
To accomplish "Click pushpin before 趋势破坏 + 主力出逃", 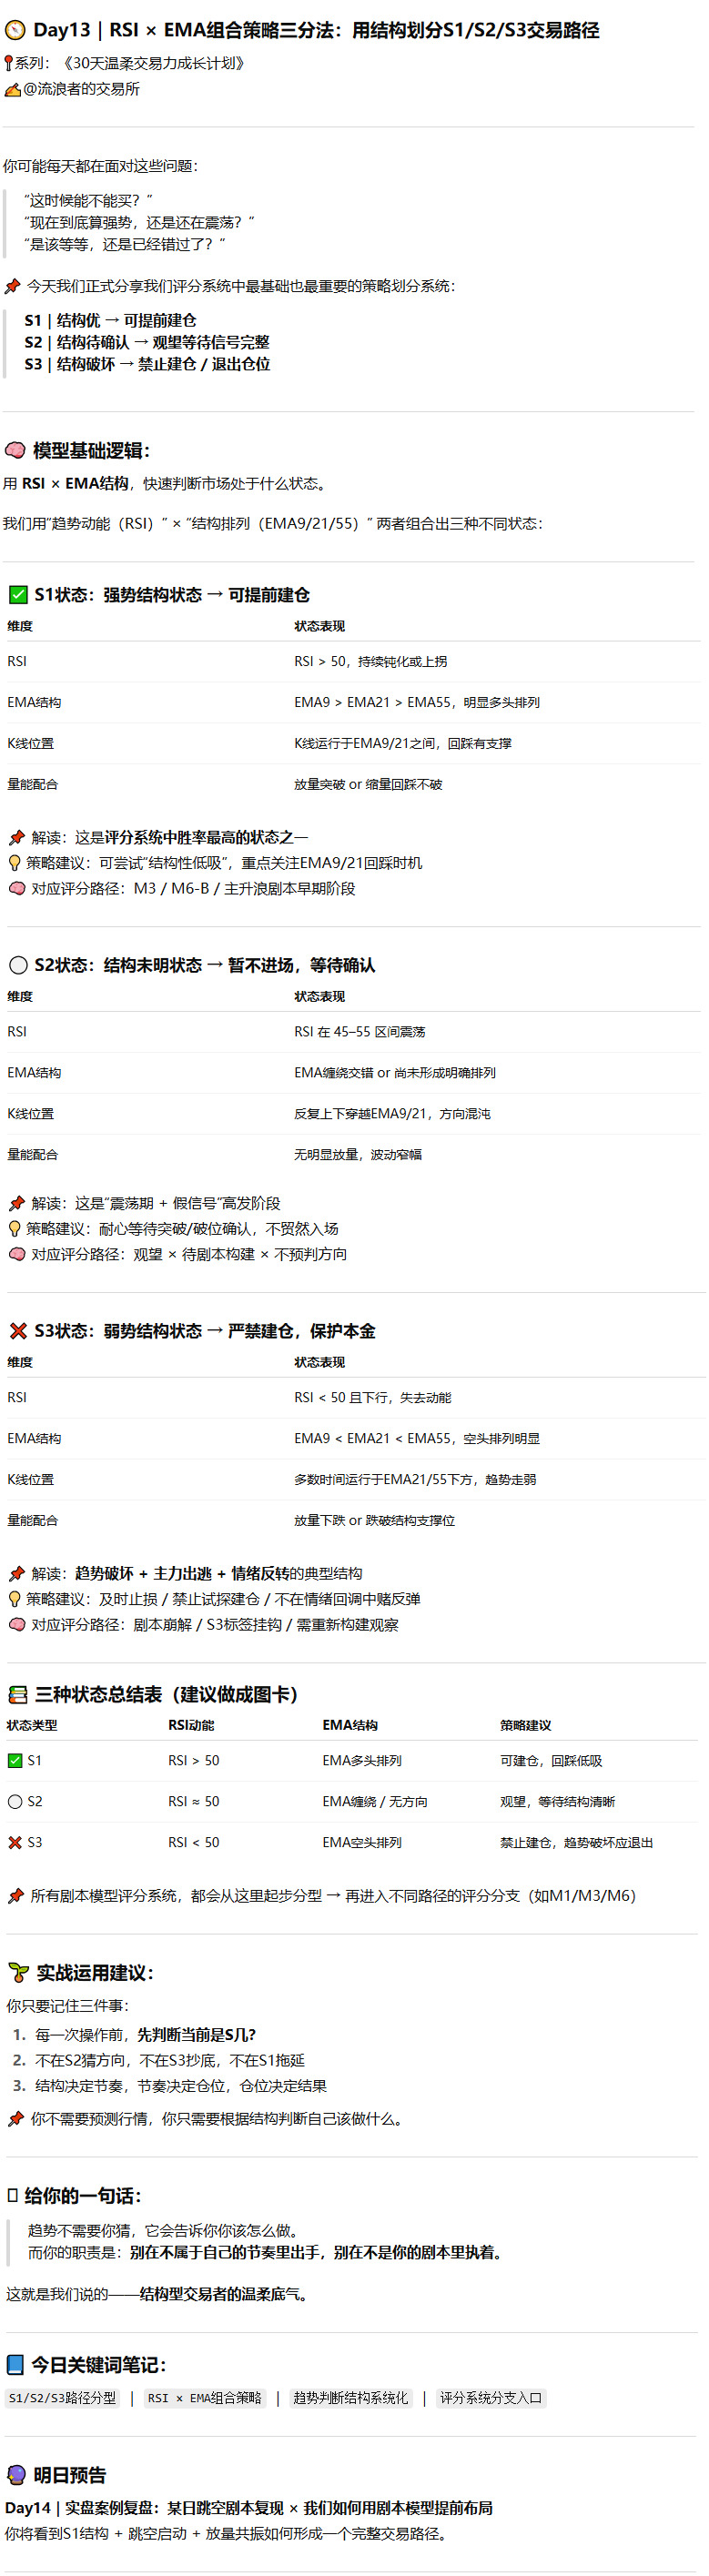I will click(x=17, y=1573).
